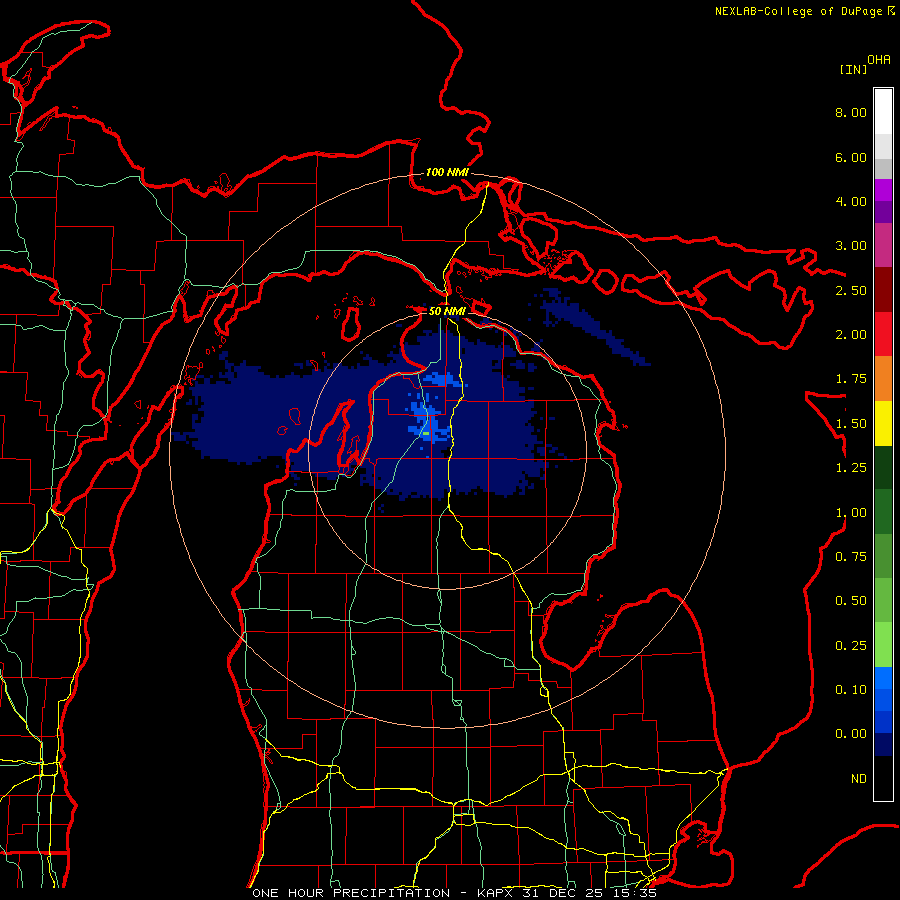Click the 0.75 legend value
This screenshot has height=900, width=900.
click(x=851, y=557)
